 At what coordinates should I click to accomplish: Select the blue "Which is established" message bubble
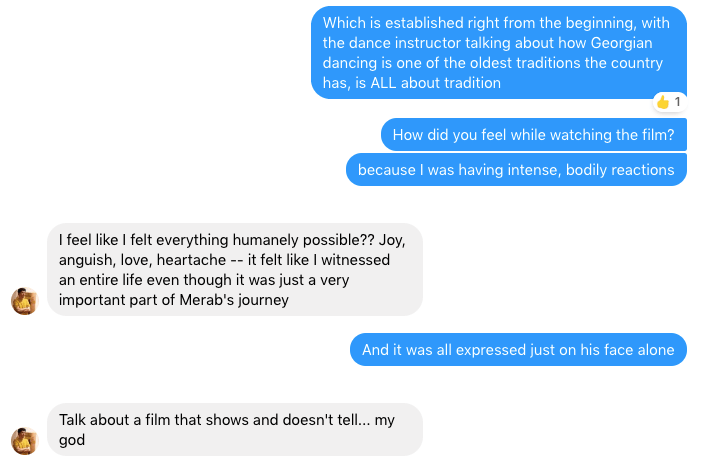(x=498, y=52)
